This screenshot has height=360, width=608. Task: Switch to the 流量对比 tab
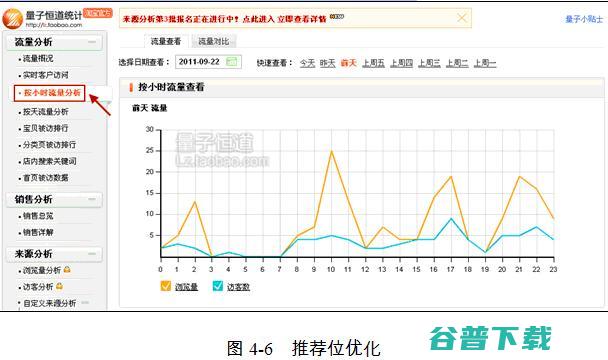[214, 41]
